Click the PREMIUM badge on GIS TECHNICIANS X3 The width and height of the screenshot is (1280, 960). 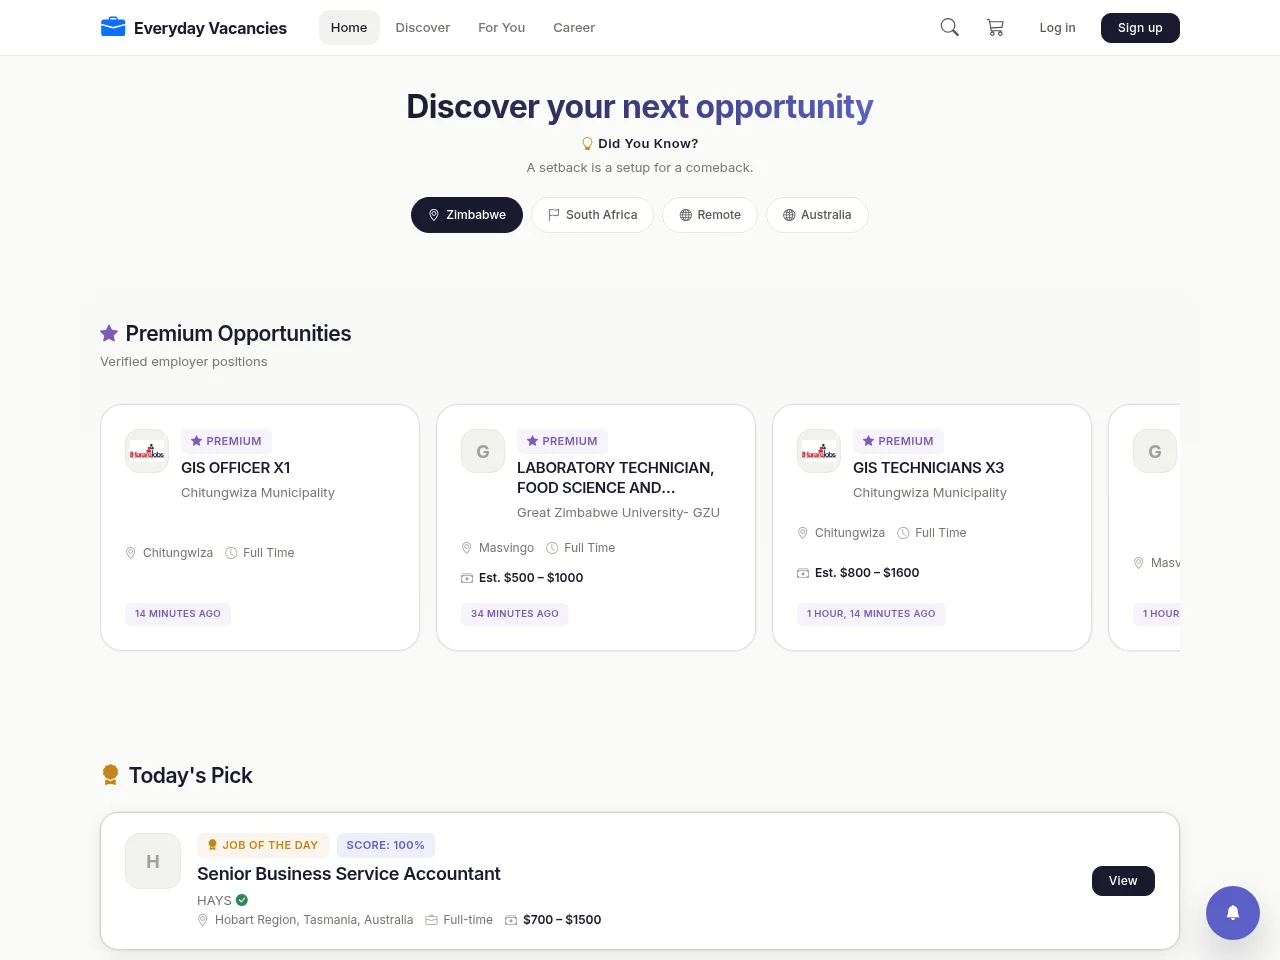point(898,441)
